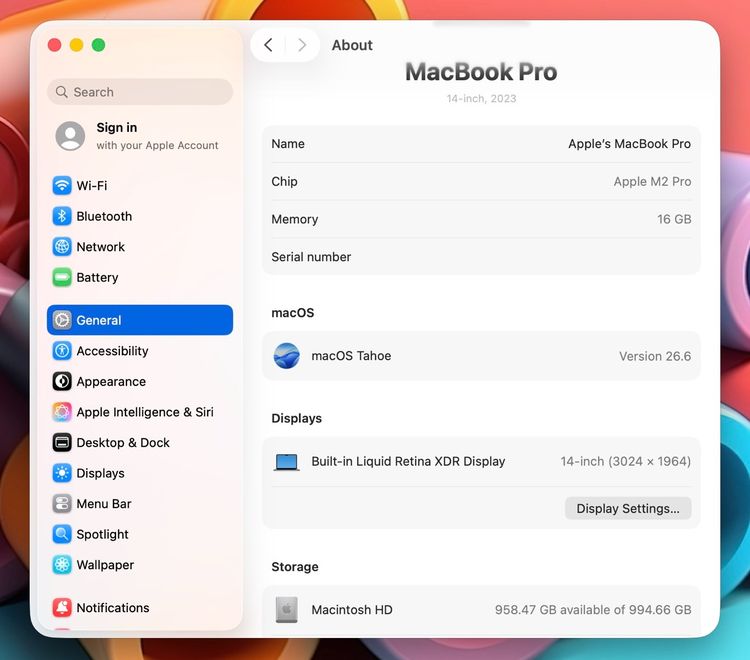The width and height of the screenshot is (750, 660).
Task: Select Wallpaper in the sidebar
Action: (x=140, y=565)
